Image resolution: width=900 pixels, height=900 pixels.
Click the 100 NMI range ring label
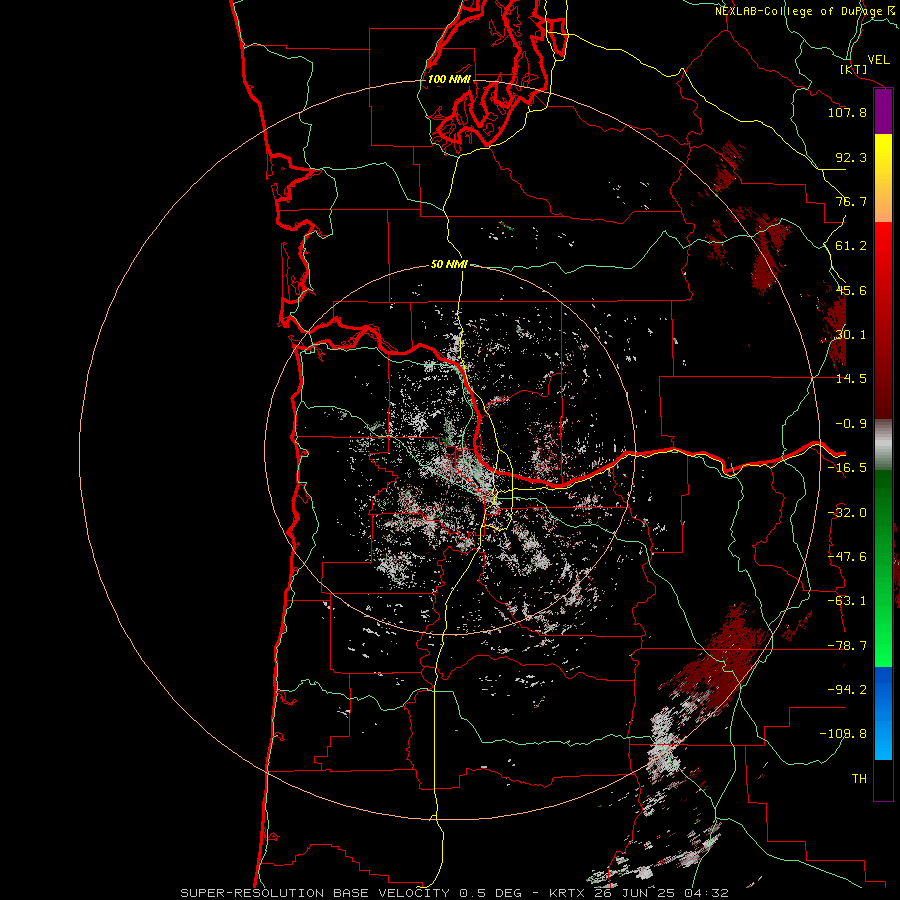(x=449, y=79)
